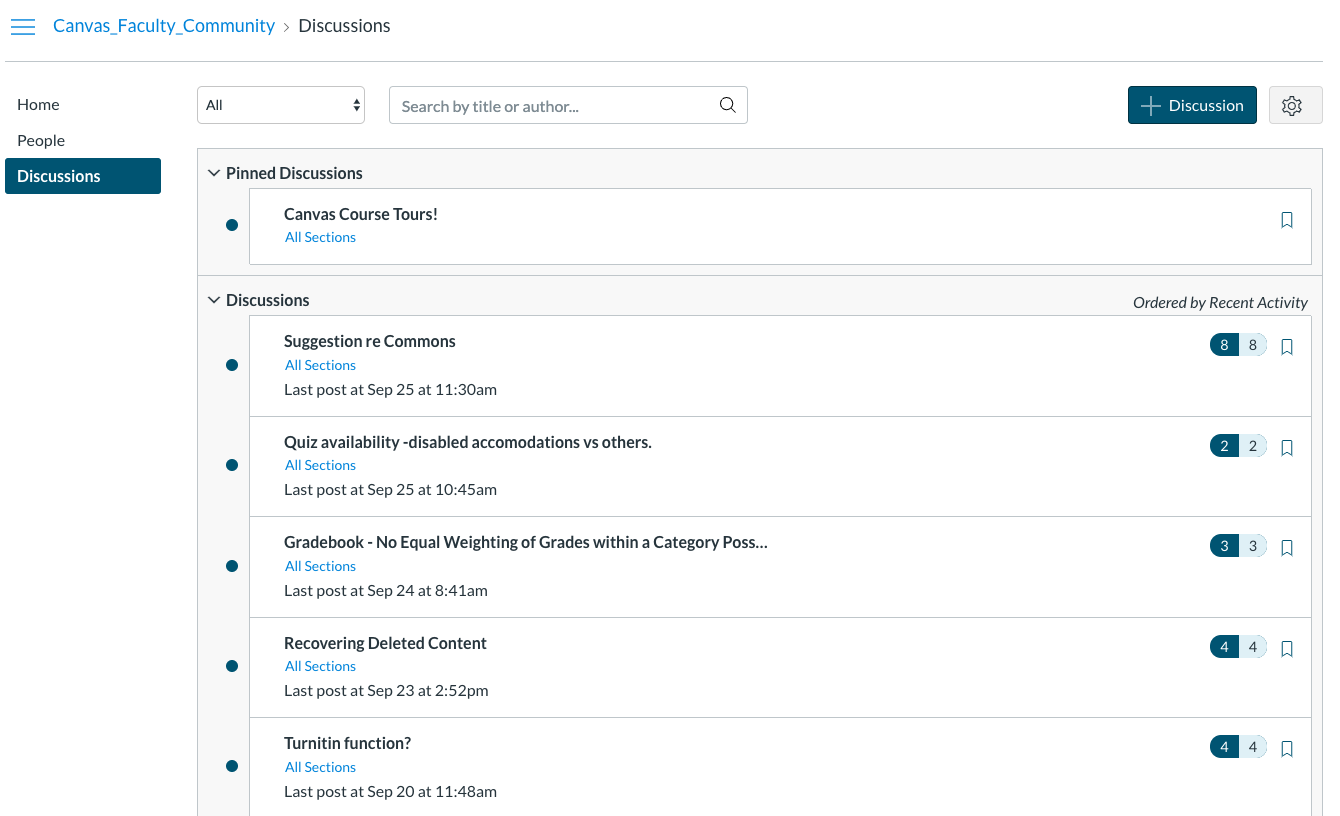Toggle the unread dot for Suggestion re Commons

[x=232, y=365]
